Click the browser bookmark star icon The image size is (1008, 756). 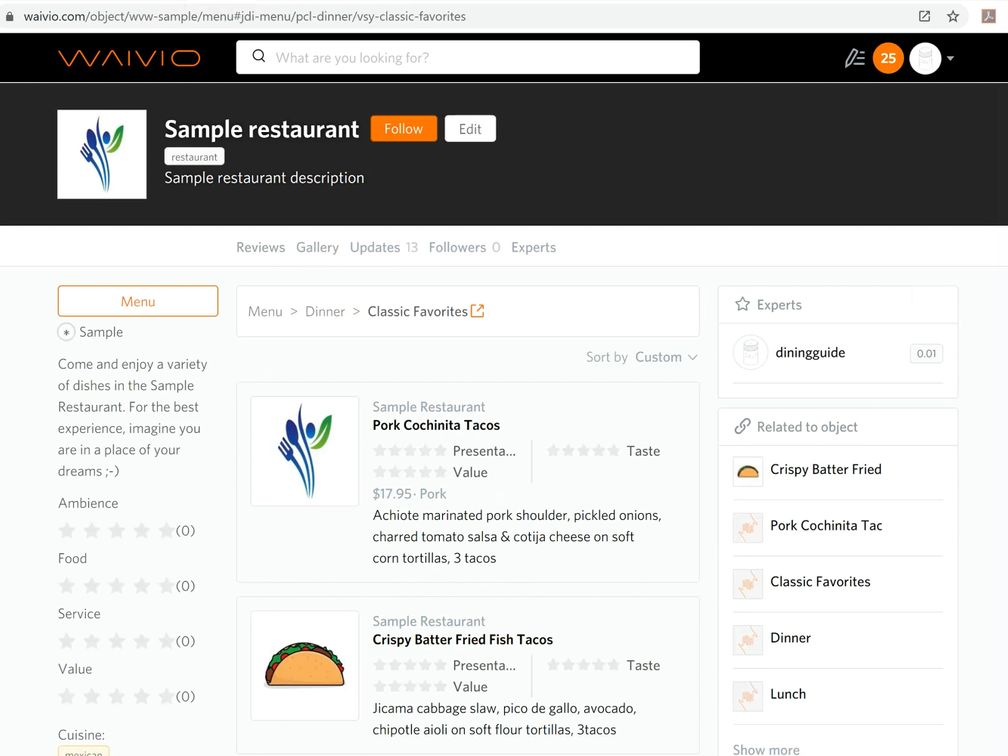tap(953, 16)
